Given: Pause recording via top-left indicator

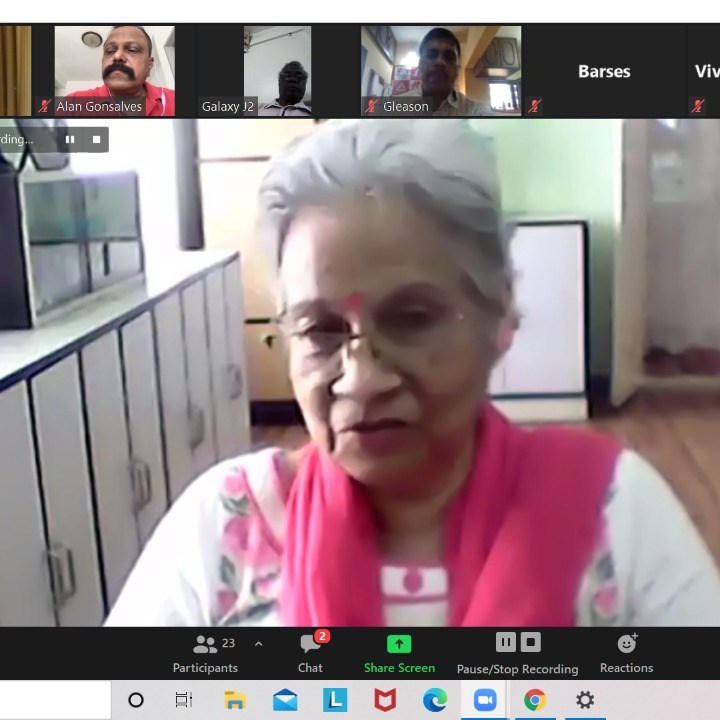Looking at the screenshot, I should (70, 140).
